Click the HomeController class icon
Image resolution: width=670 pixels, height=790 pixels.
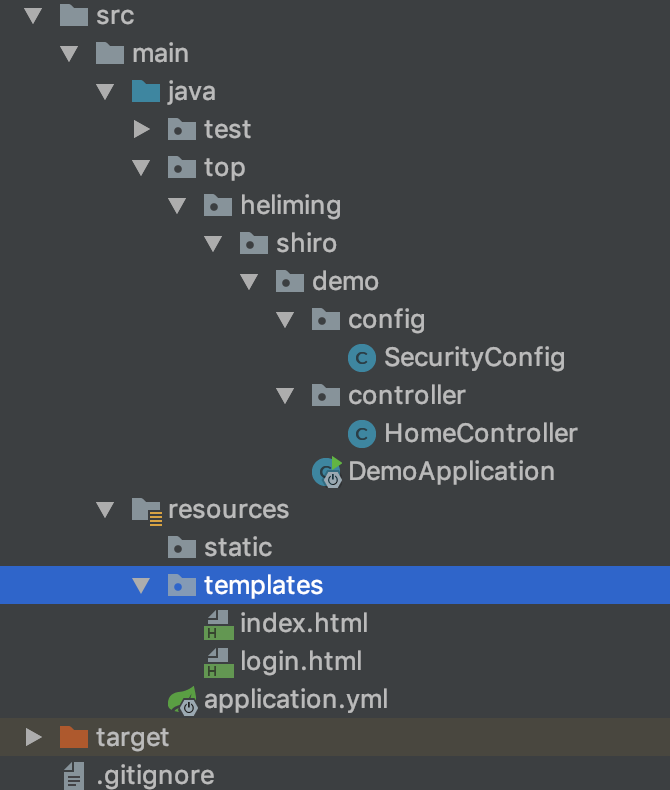coord(362,434)
